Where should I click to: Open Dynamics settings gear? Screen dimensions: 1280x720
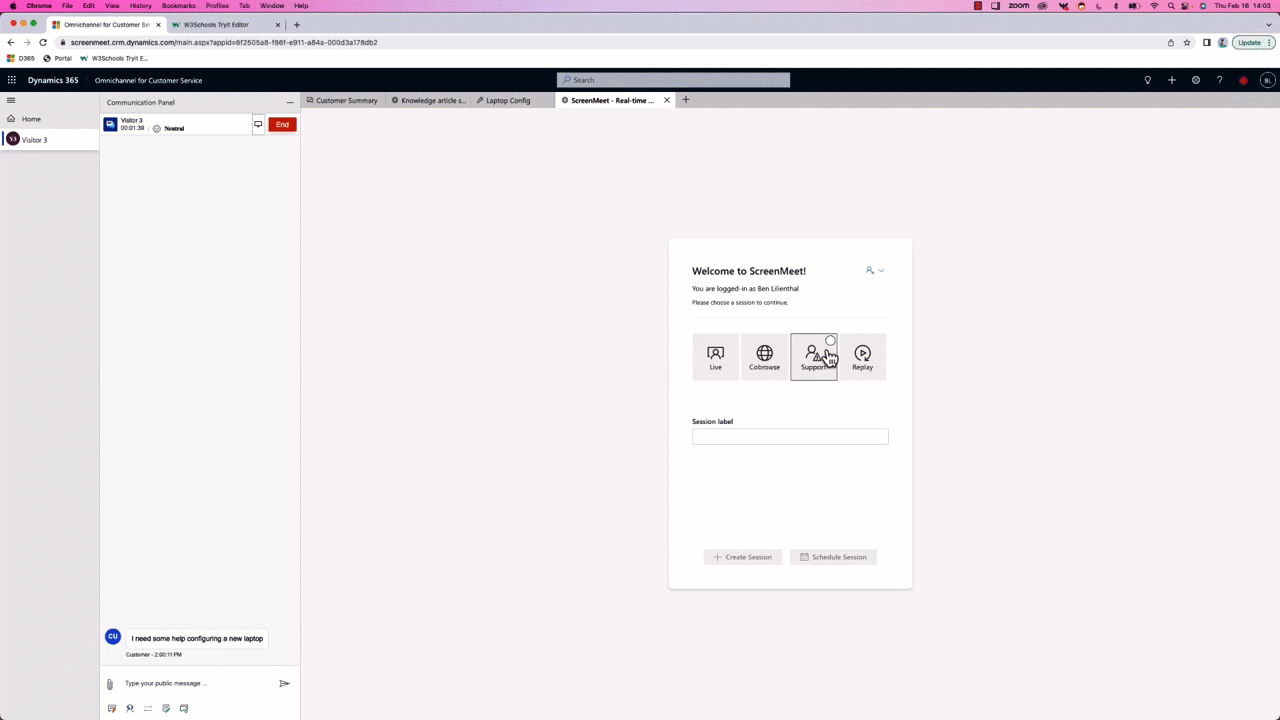pyautogui.click(x=1195, y=80)
